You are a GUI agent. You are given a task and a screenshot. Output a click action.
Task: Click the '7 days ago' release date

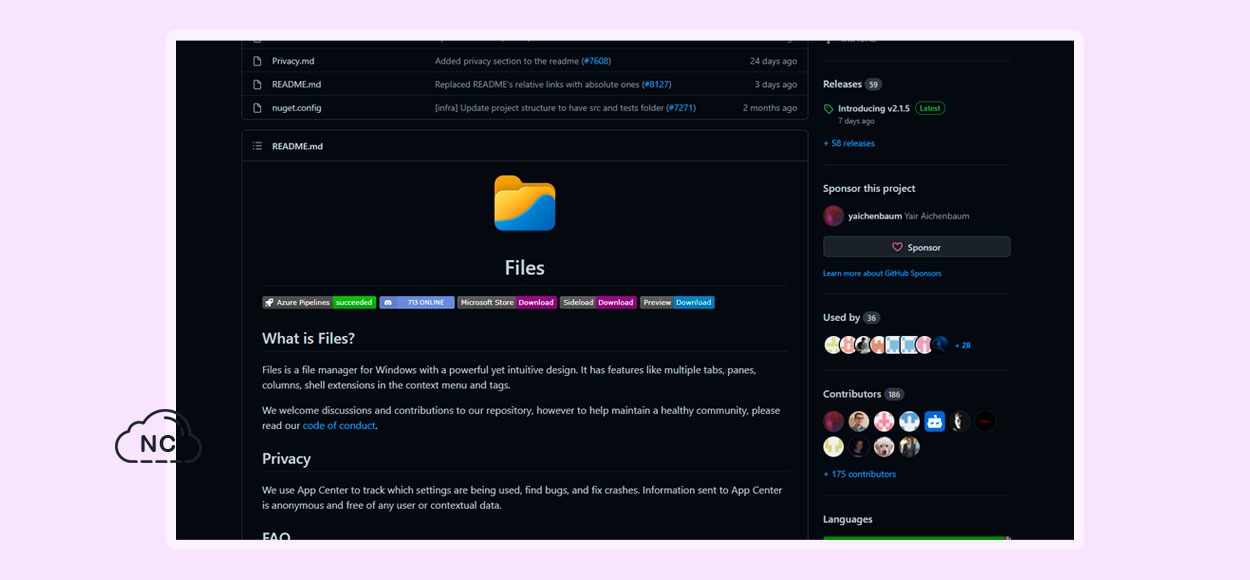pyautogui.click(x=856, y=121)
